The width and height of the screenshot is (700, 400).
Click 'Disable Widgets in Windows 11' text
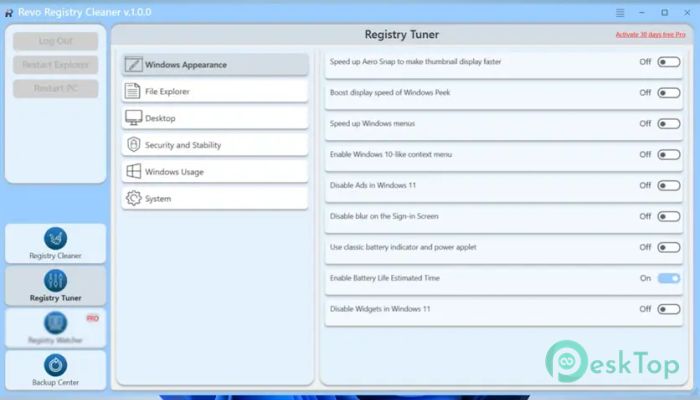coord(380,309)
